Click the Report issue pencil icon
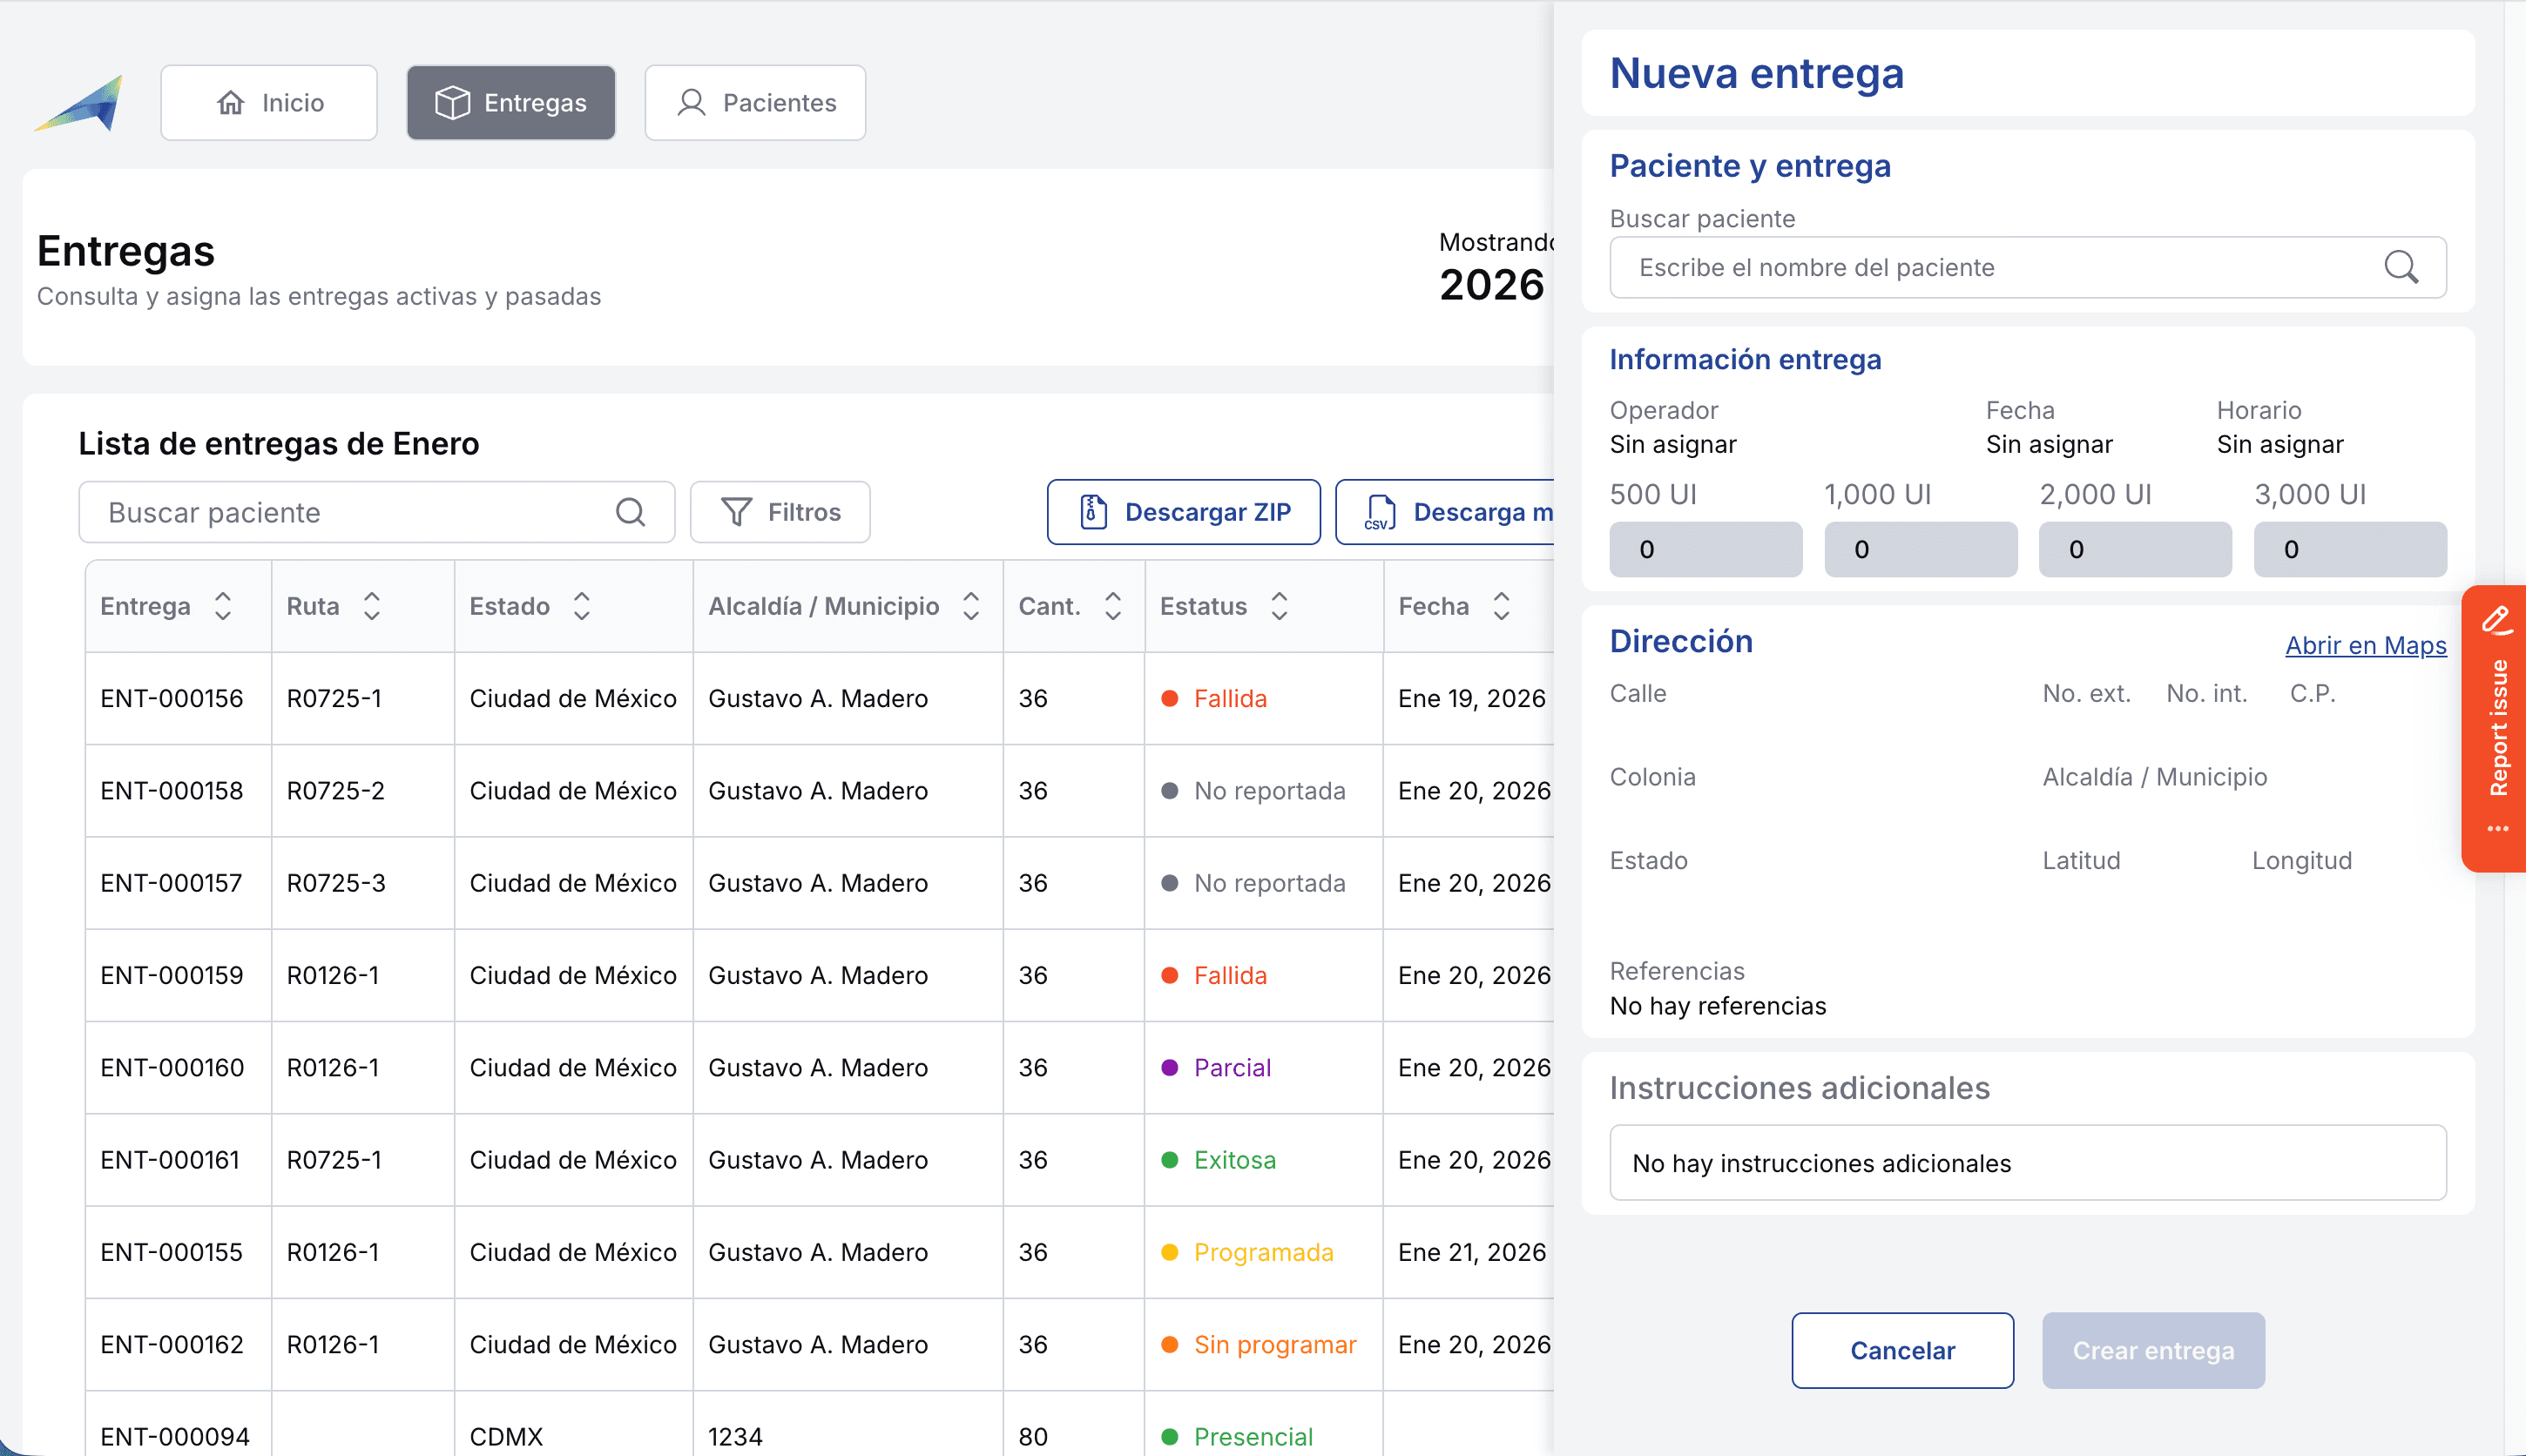Image resolution: width=2526 pixels, height=1456 pixels. click(2496, 621)
